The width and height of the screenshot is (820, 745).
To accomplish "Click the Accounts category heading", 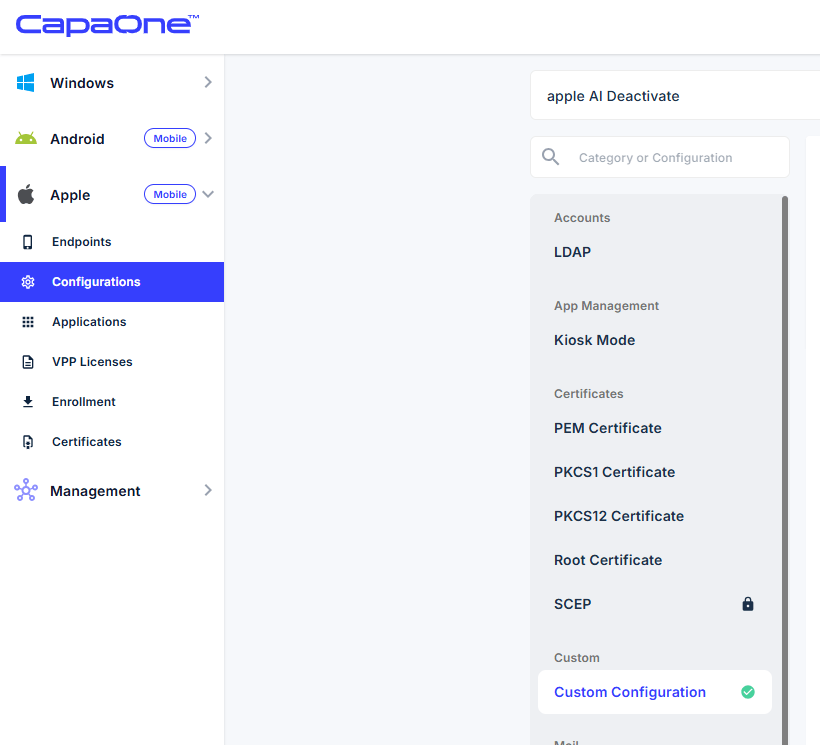I will 582,217.
